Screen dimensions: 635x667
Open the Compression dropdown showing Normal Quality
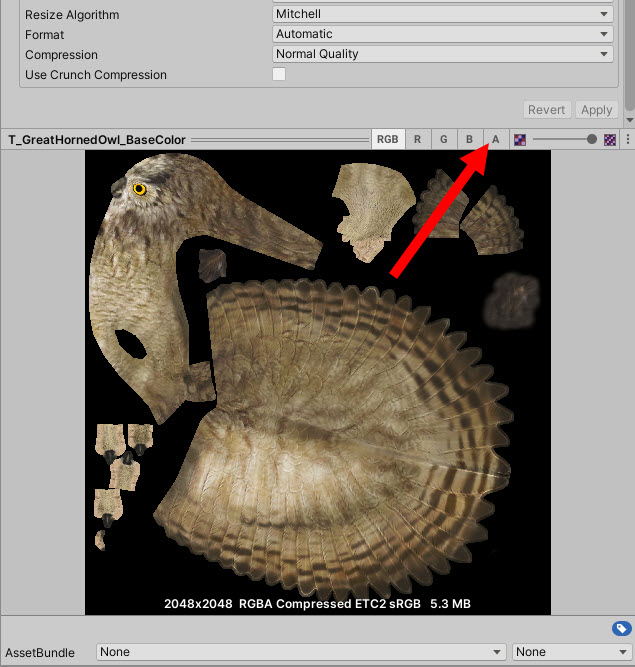coord(442,54)
